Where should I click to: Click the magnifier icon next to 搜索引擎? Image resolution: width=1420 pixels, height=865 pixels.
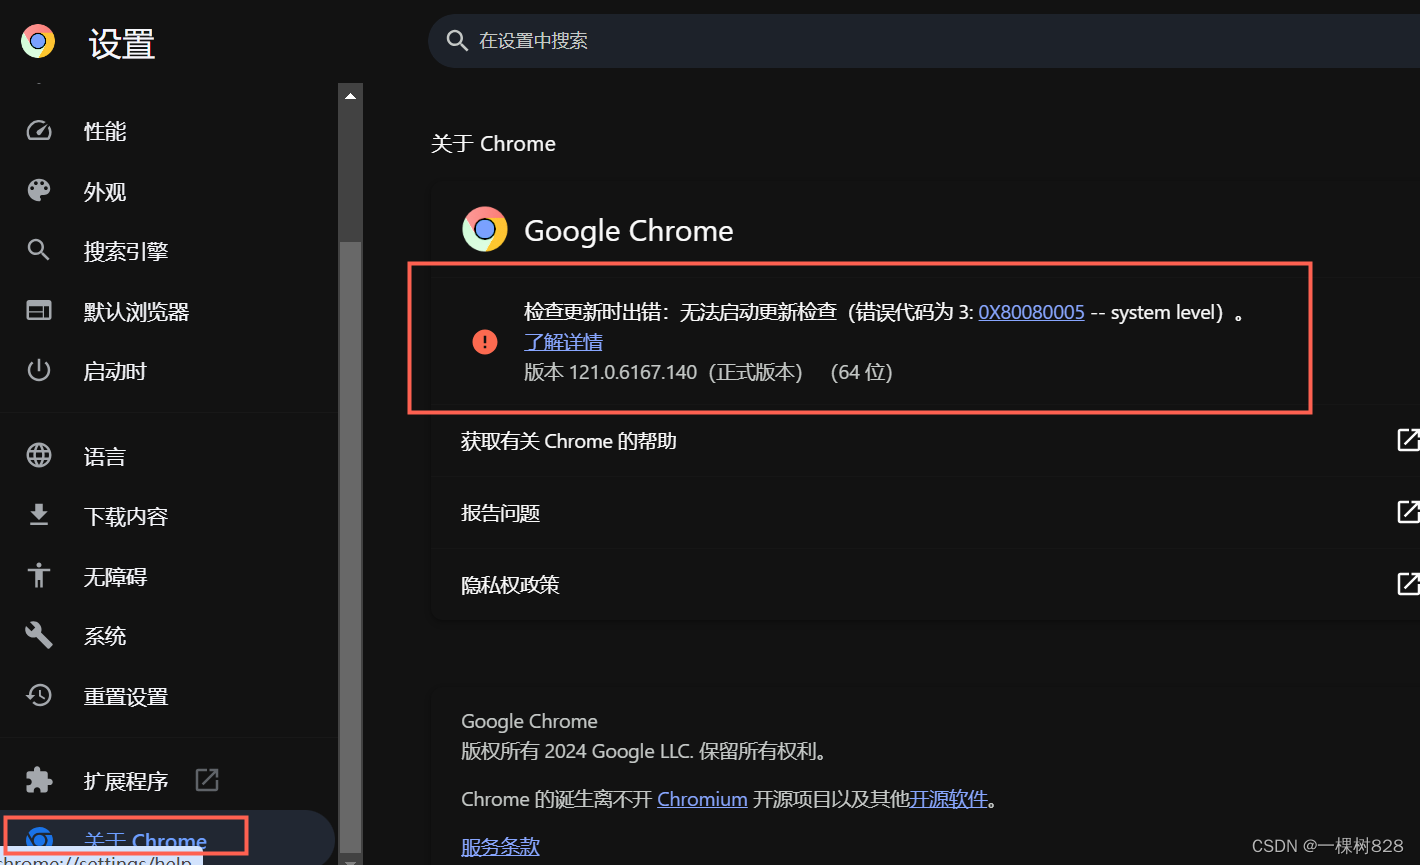[39, 251]
